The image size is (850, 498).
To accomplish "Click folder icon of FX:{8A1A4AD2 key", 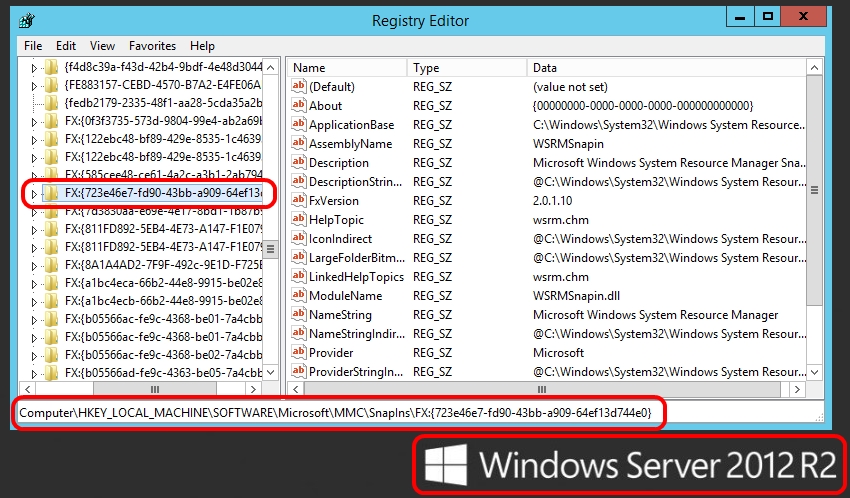I will click(51, 265).
